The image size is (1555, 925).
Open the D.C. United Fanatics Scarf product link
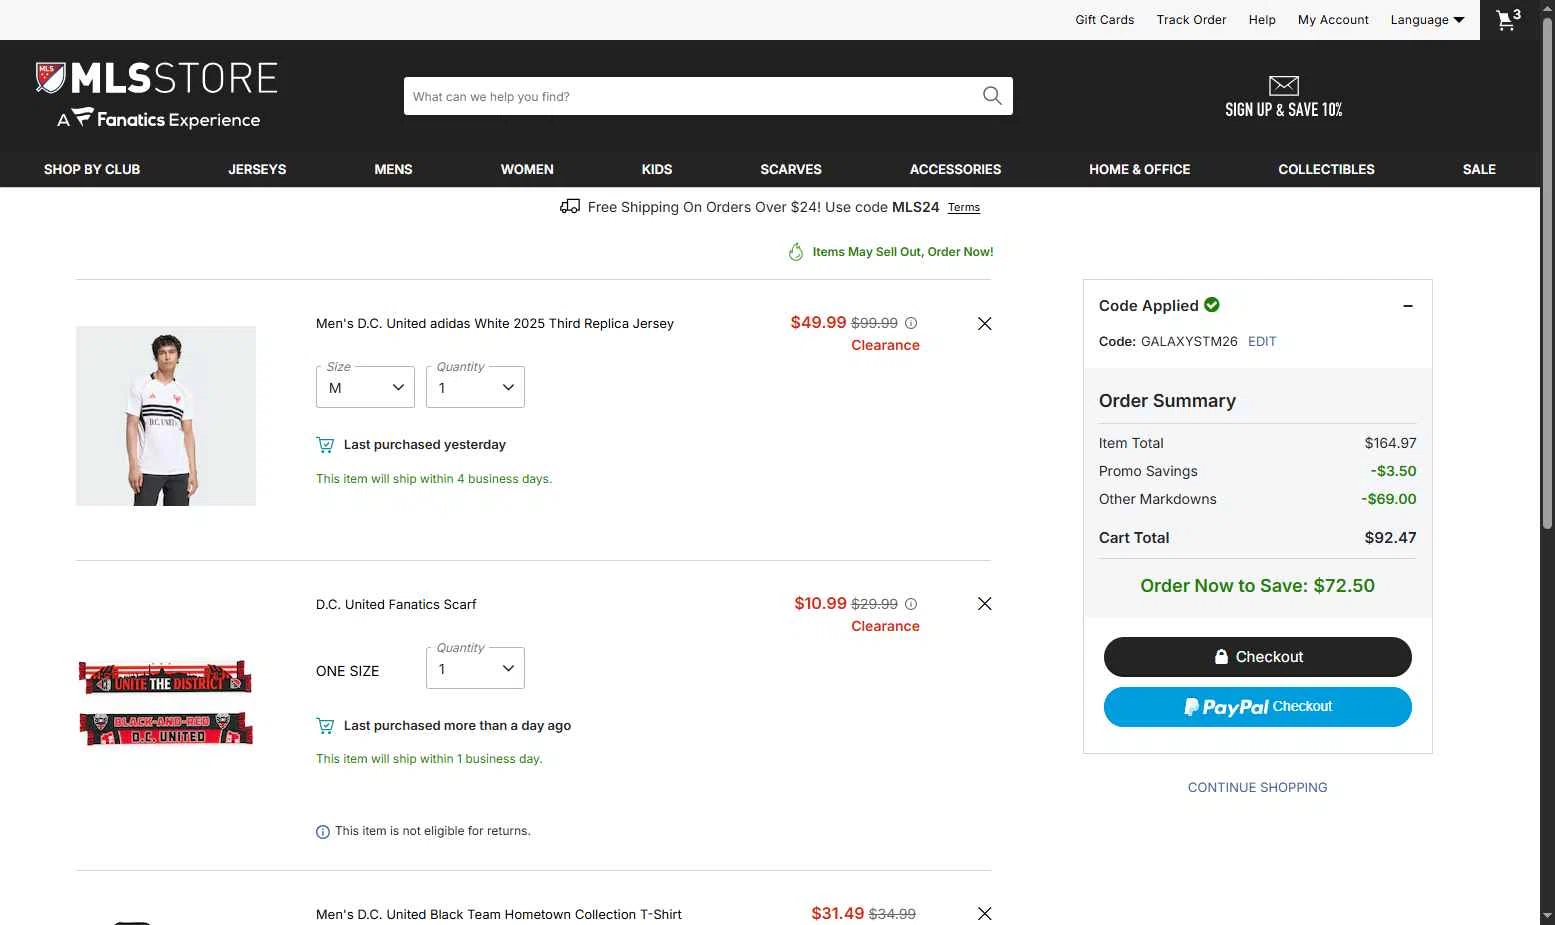click(396, 604)
